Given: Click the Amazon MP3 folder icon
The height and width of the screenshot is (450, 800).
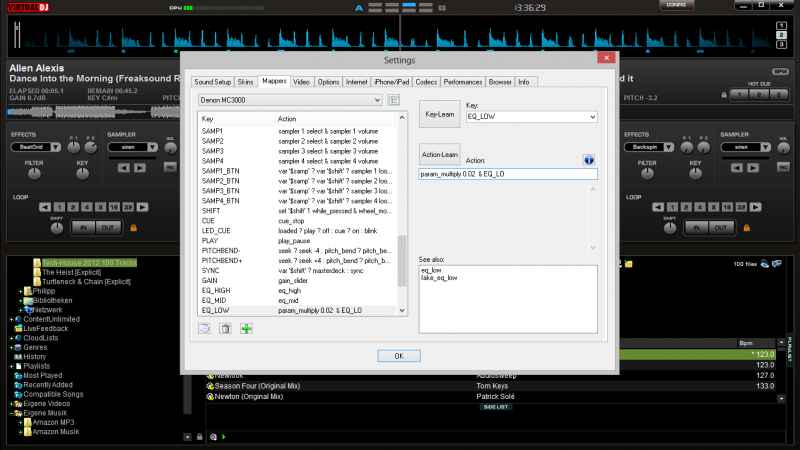Looking at the screenshot, I should 34,420.
